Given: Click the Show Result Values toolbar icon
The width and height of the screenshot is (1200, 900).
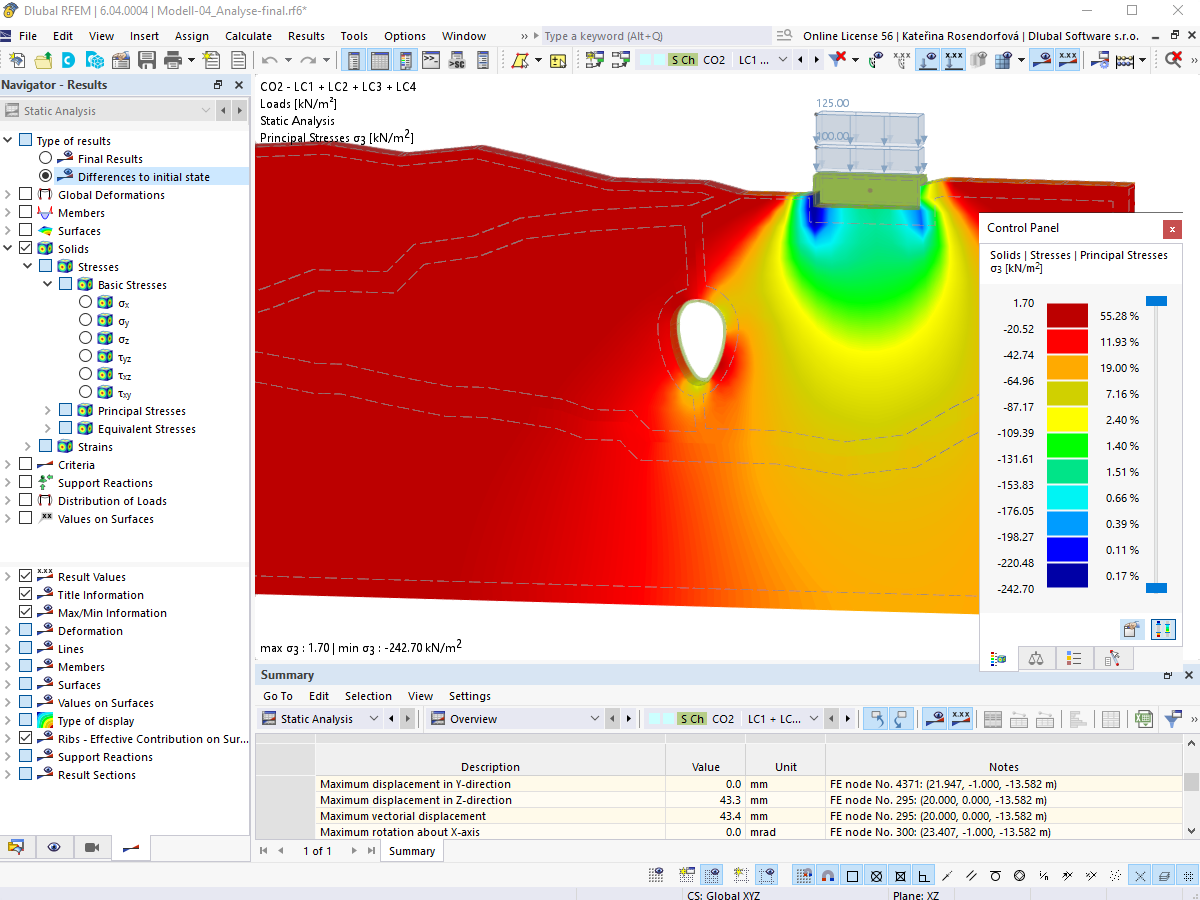Looking at the screenshot, I should [1066, 59].
